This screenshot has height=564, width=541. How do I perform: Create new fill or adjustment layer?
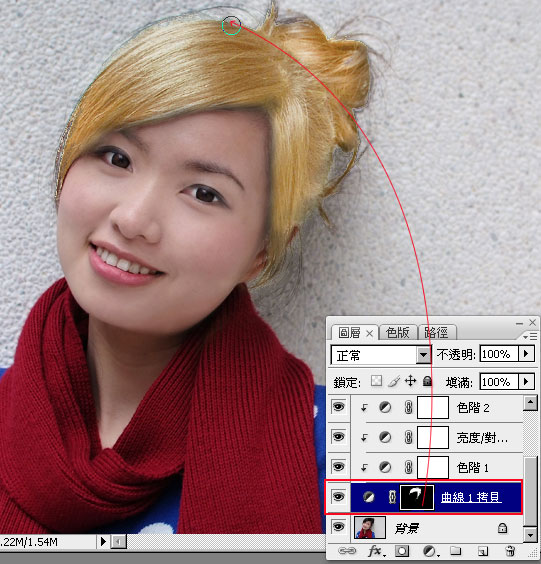click(430, 551)
